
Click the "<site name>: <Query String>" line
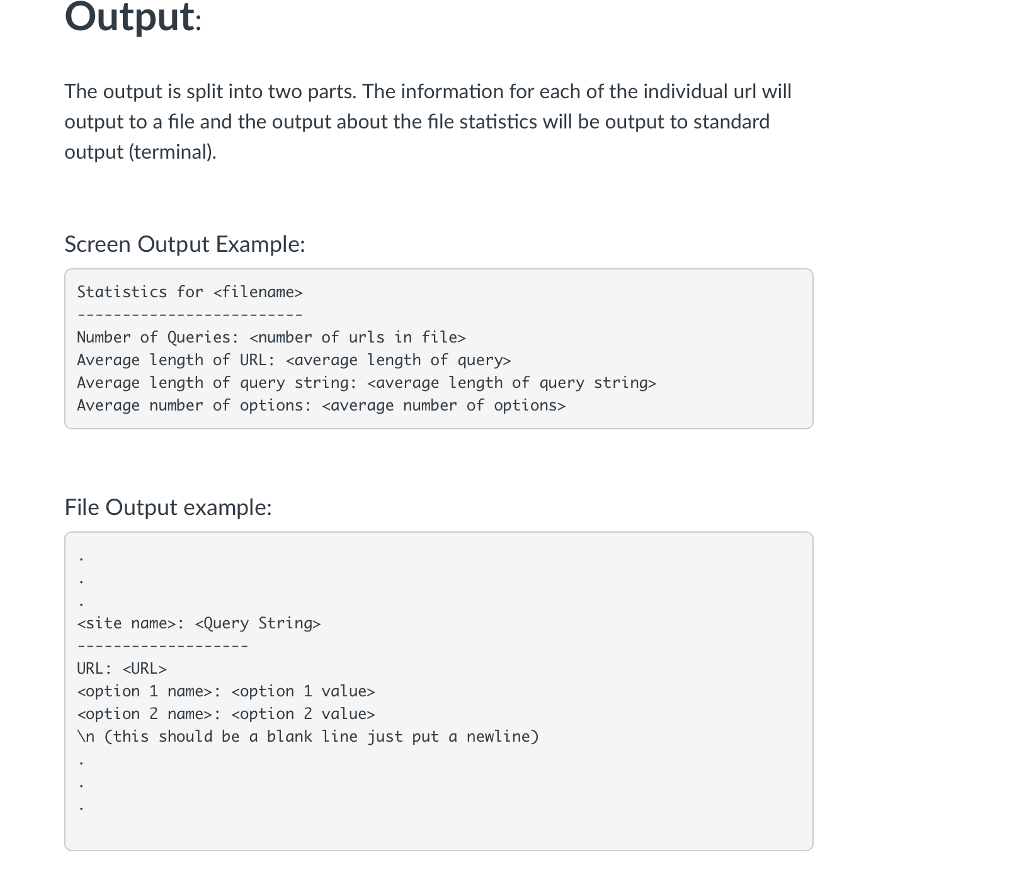point(198,623)
